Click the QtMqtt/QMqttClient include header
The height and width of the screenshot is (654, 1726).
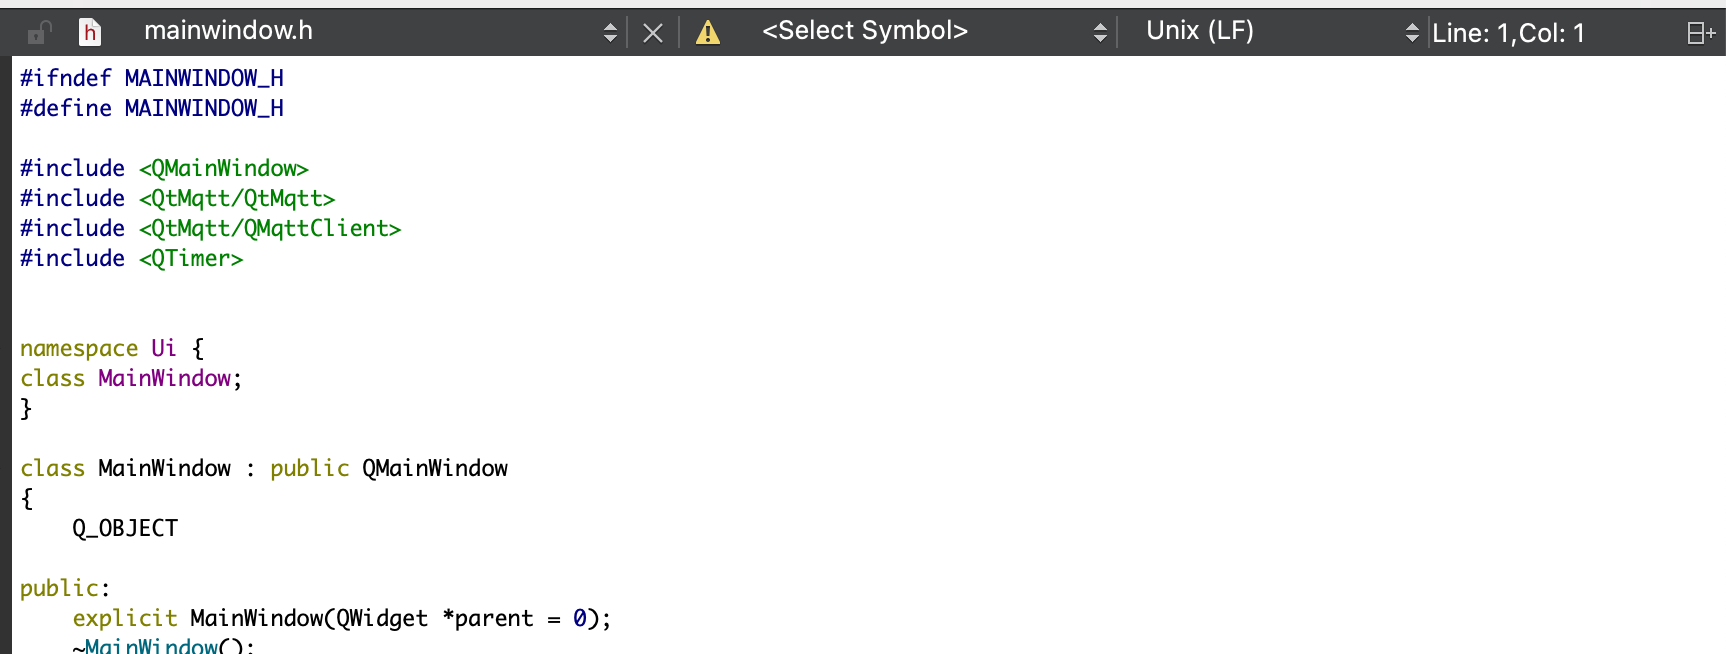click(x=270, y=228)
